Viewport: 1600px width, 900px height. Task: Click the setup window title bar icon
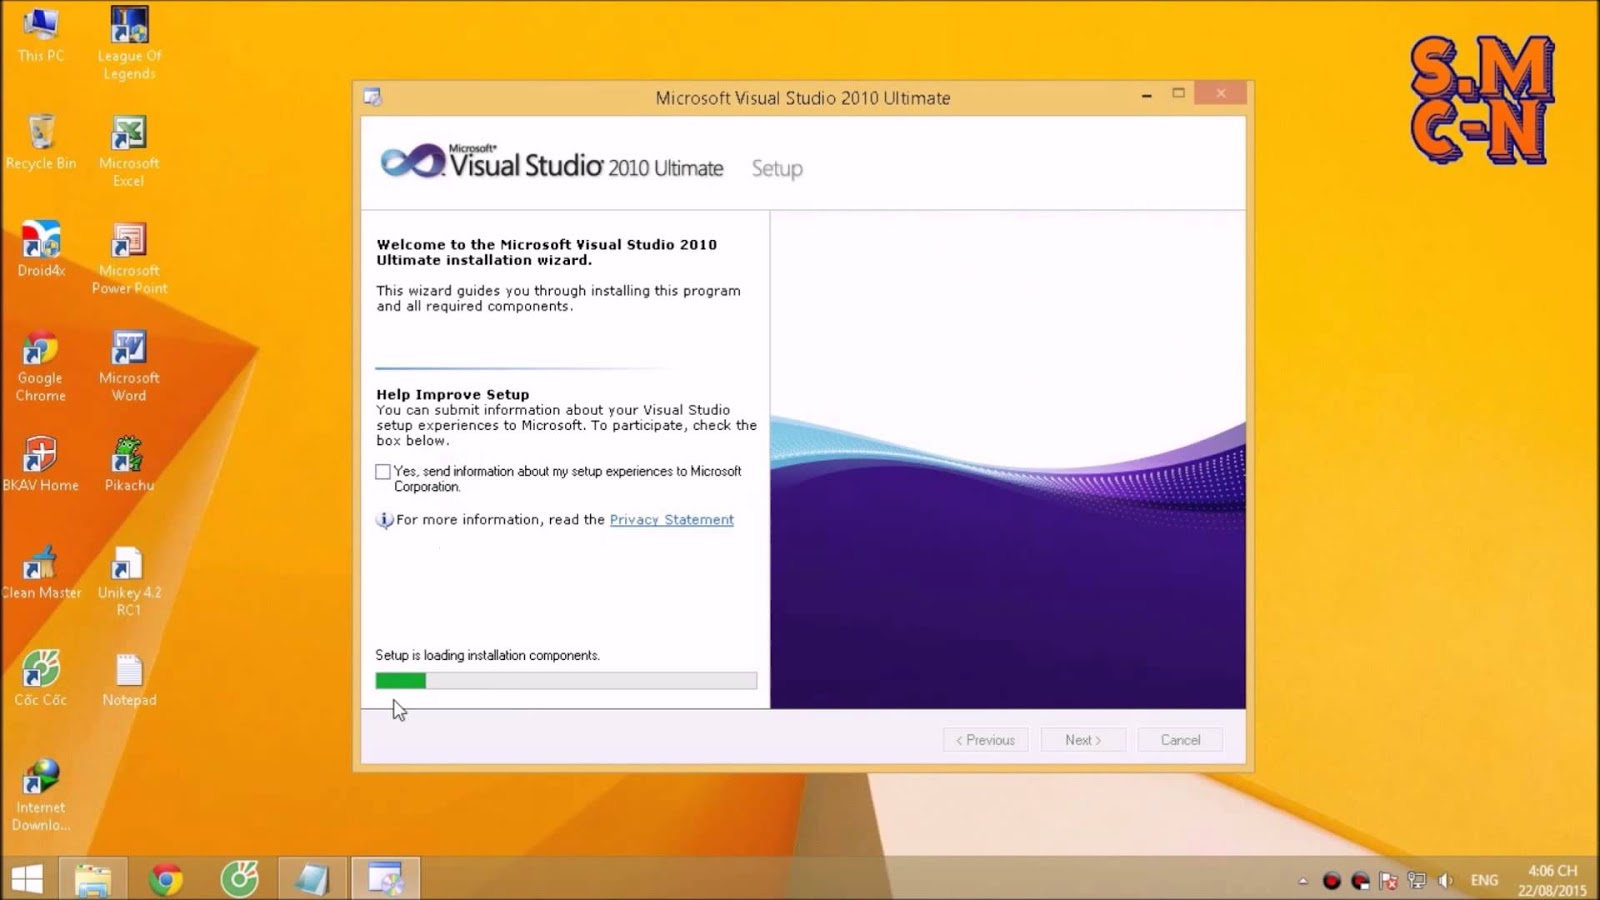click(373, 97)
